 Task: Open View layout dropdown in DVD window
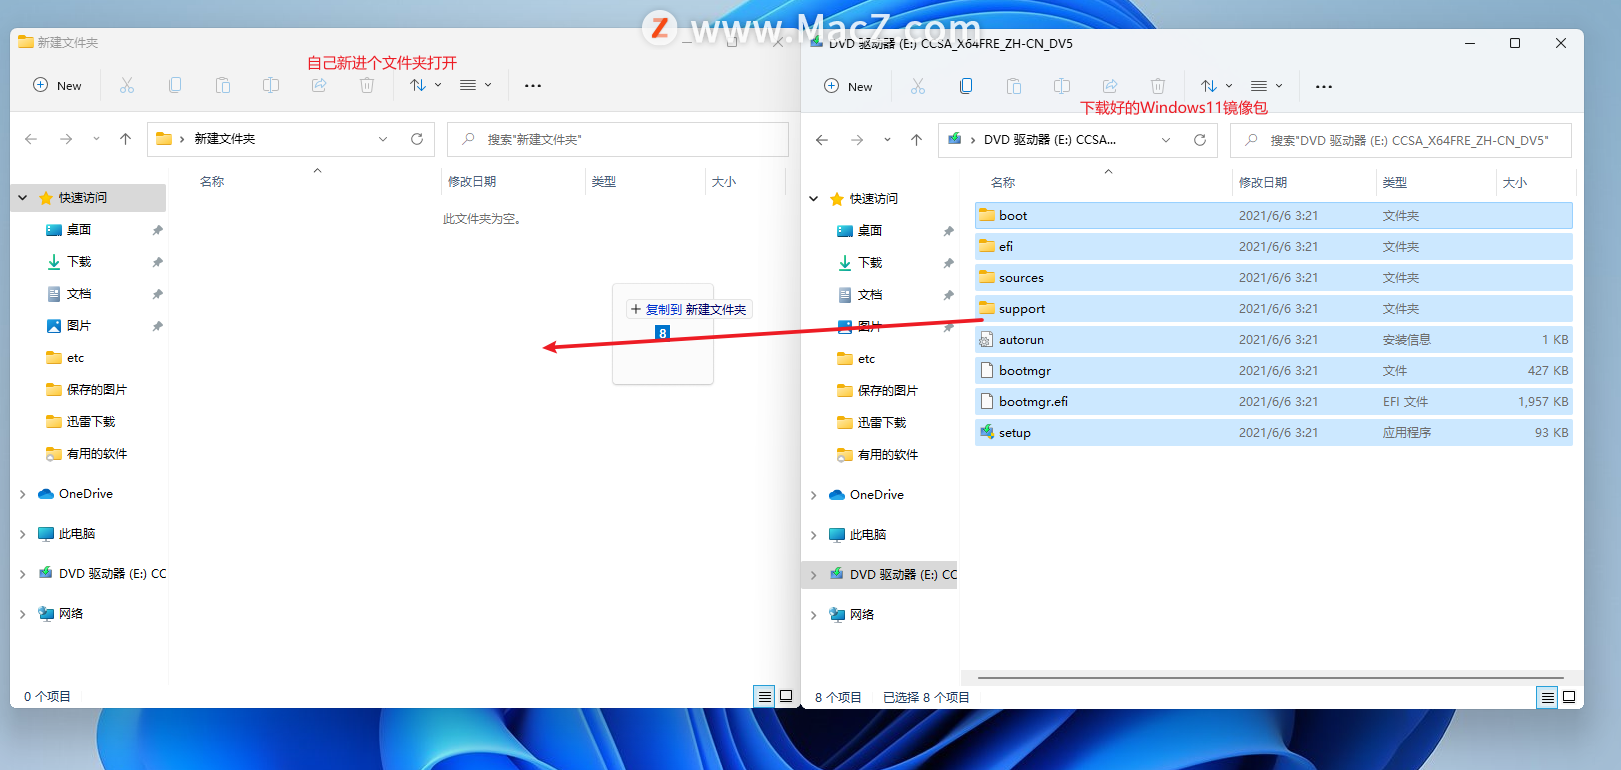click(1266, 86)
